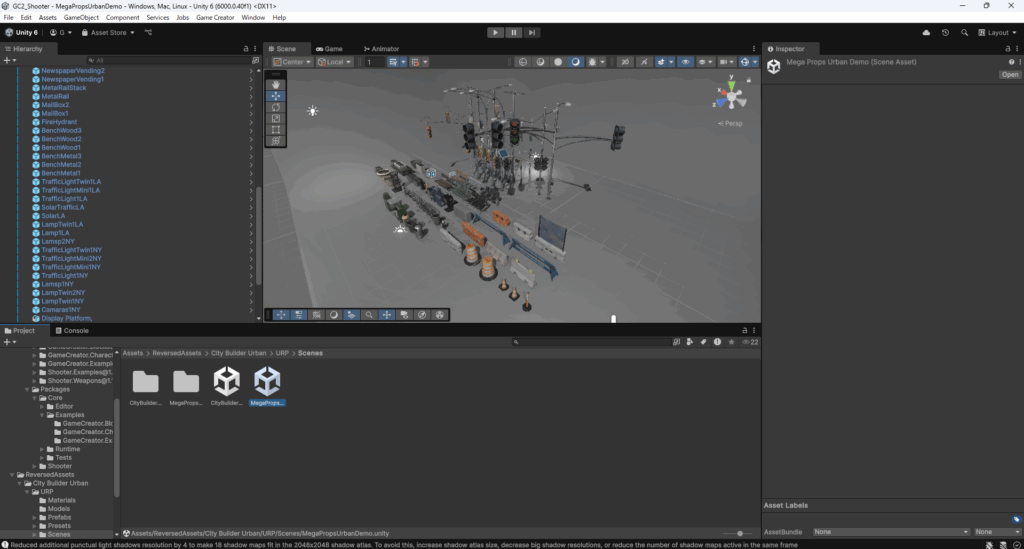The width and height of the screenshot is (1024, 549).
Task: Click the Open button in Inspector
Action: [1009, 75]
